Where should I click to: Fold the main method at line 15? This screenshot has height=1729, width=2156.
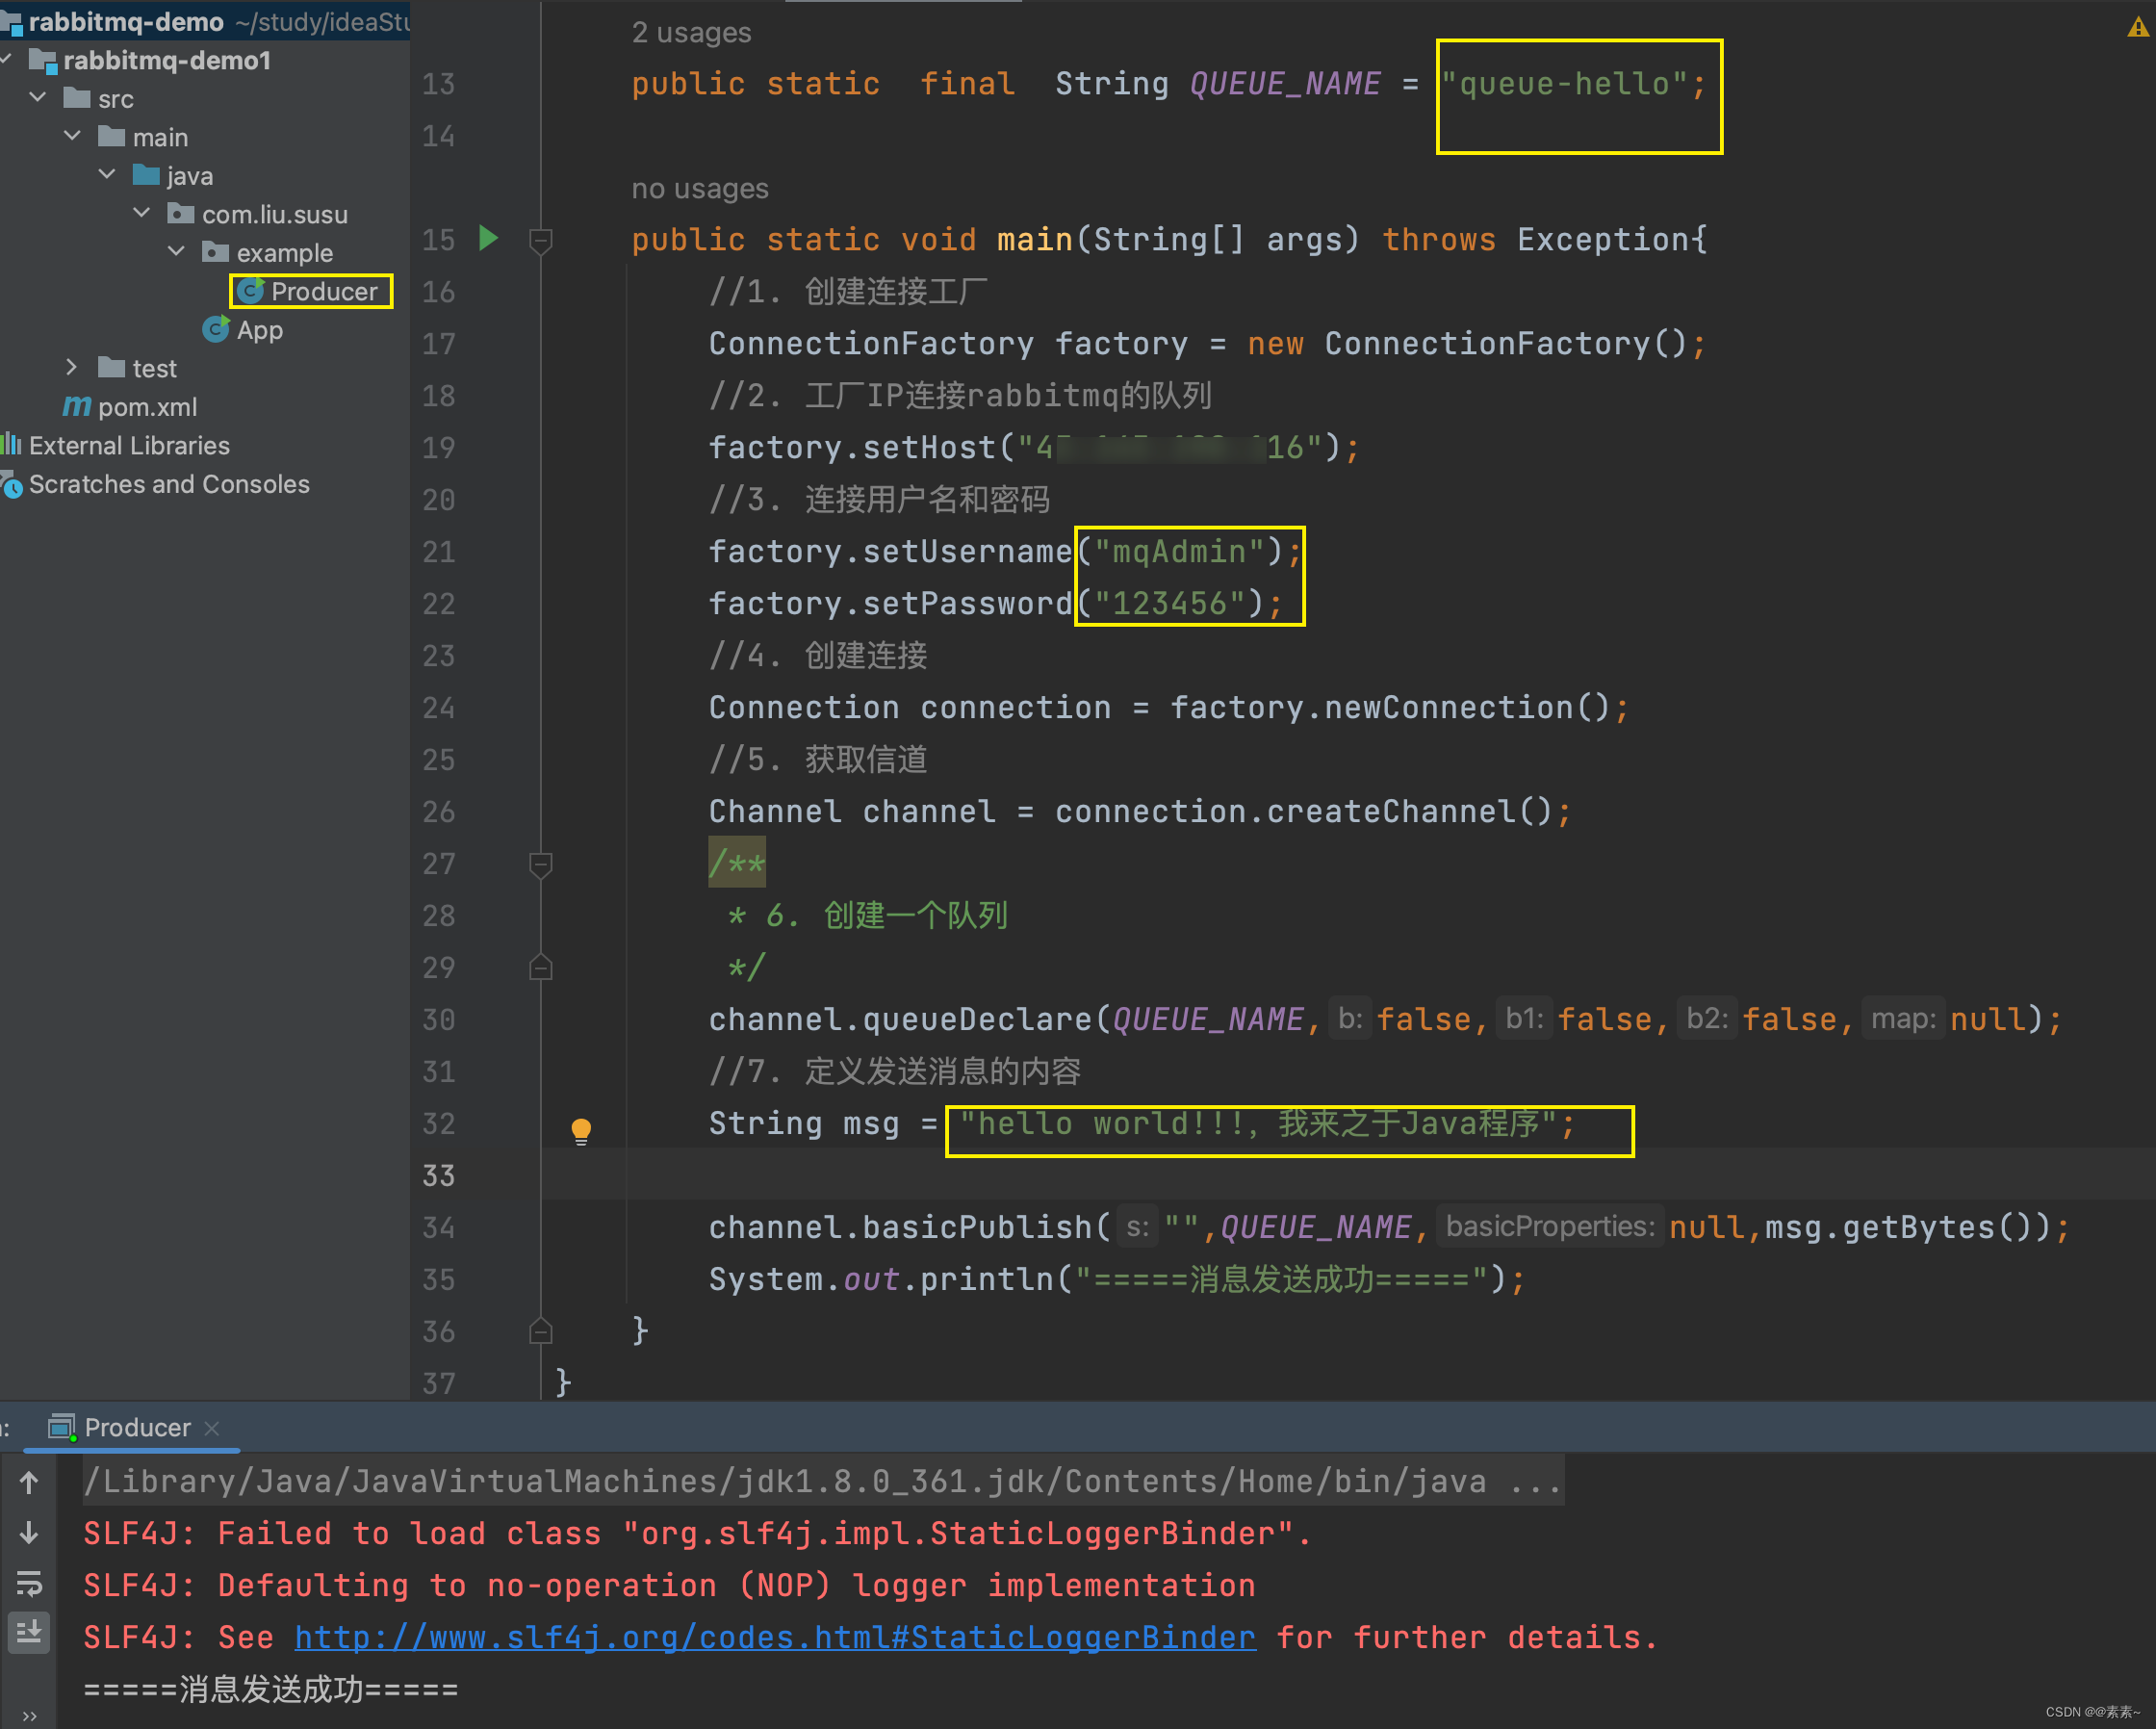pyautogui.click(x=540, y=240)
